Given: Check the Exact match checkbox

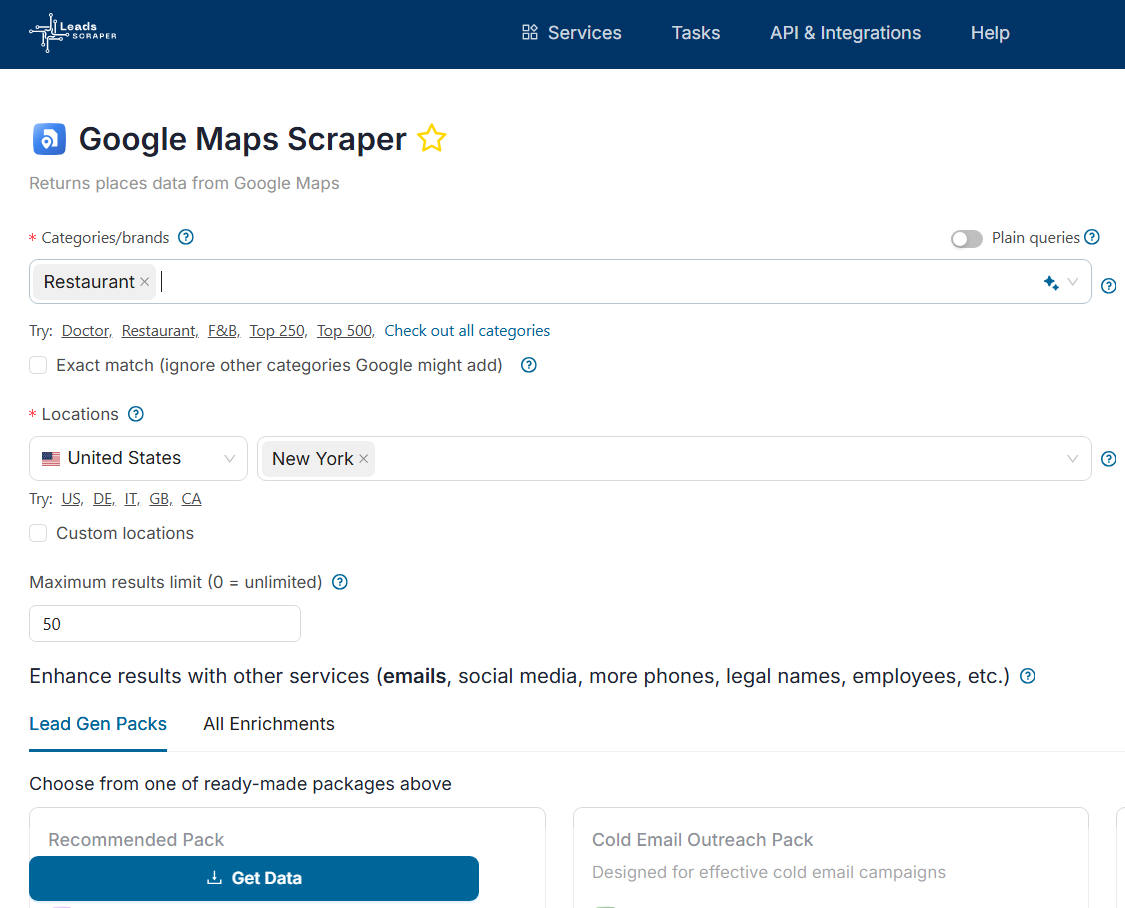Looking at the screenshot, I should click(x=37, y=365).
